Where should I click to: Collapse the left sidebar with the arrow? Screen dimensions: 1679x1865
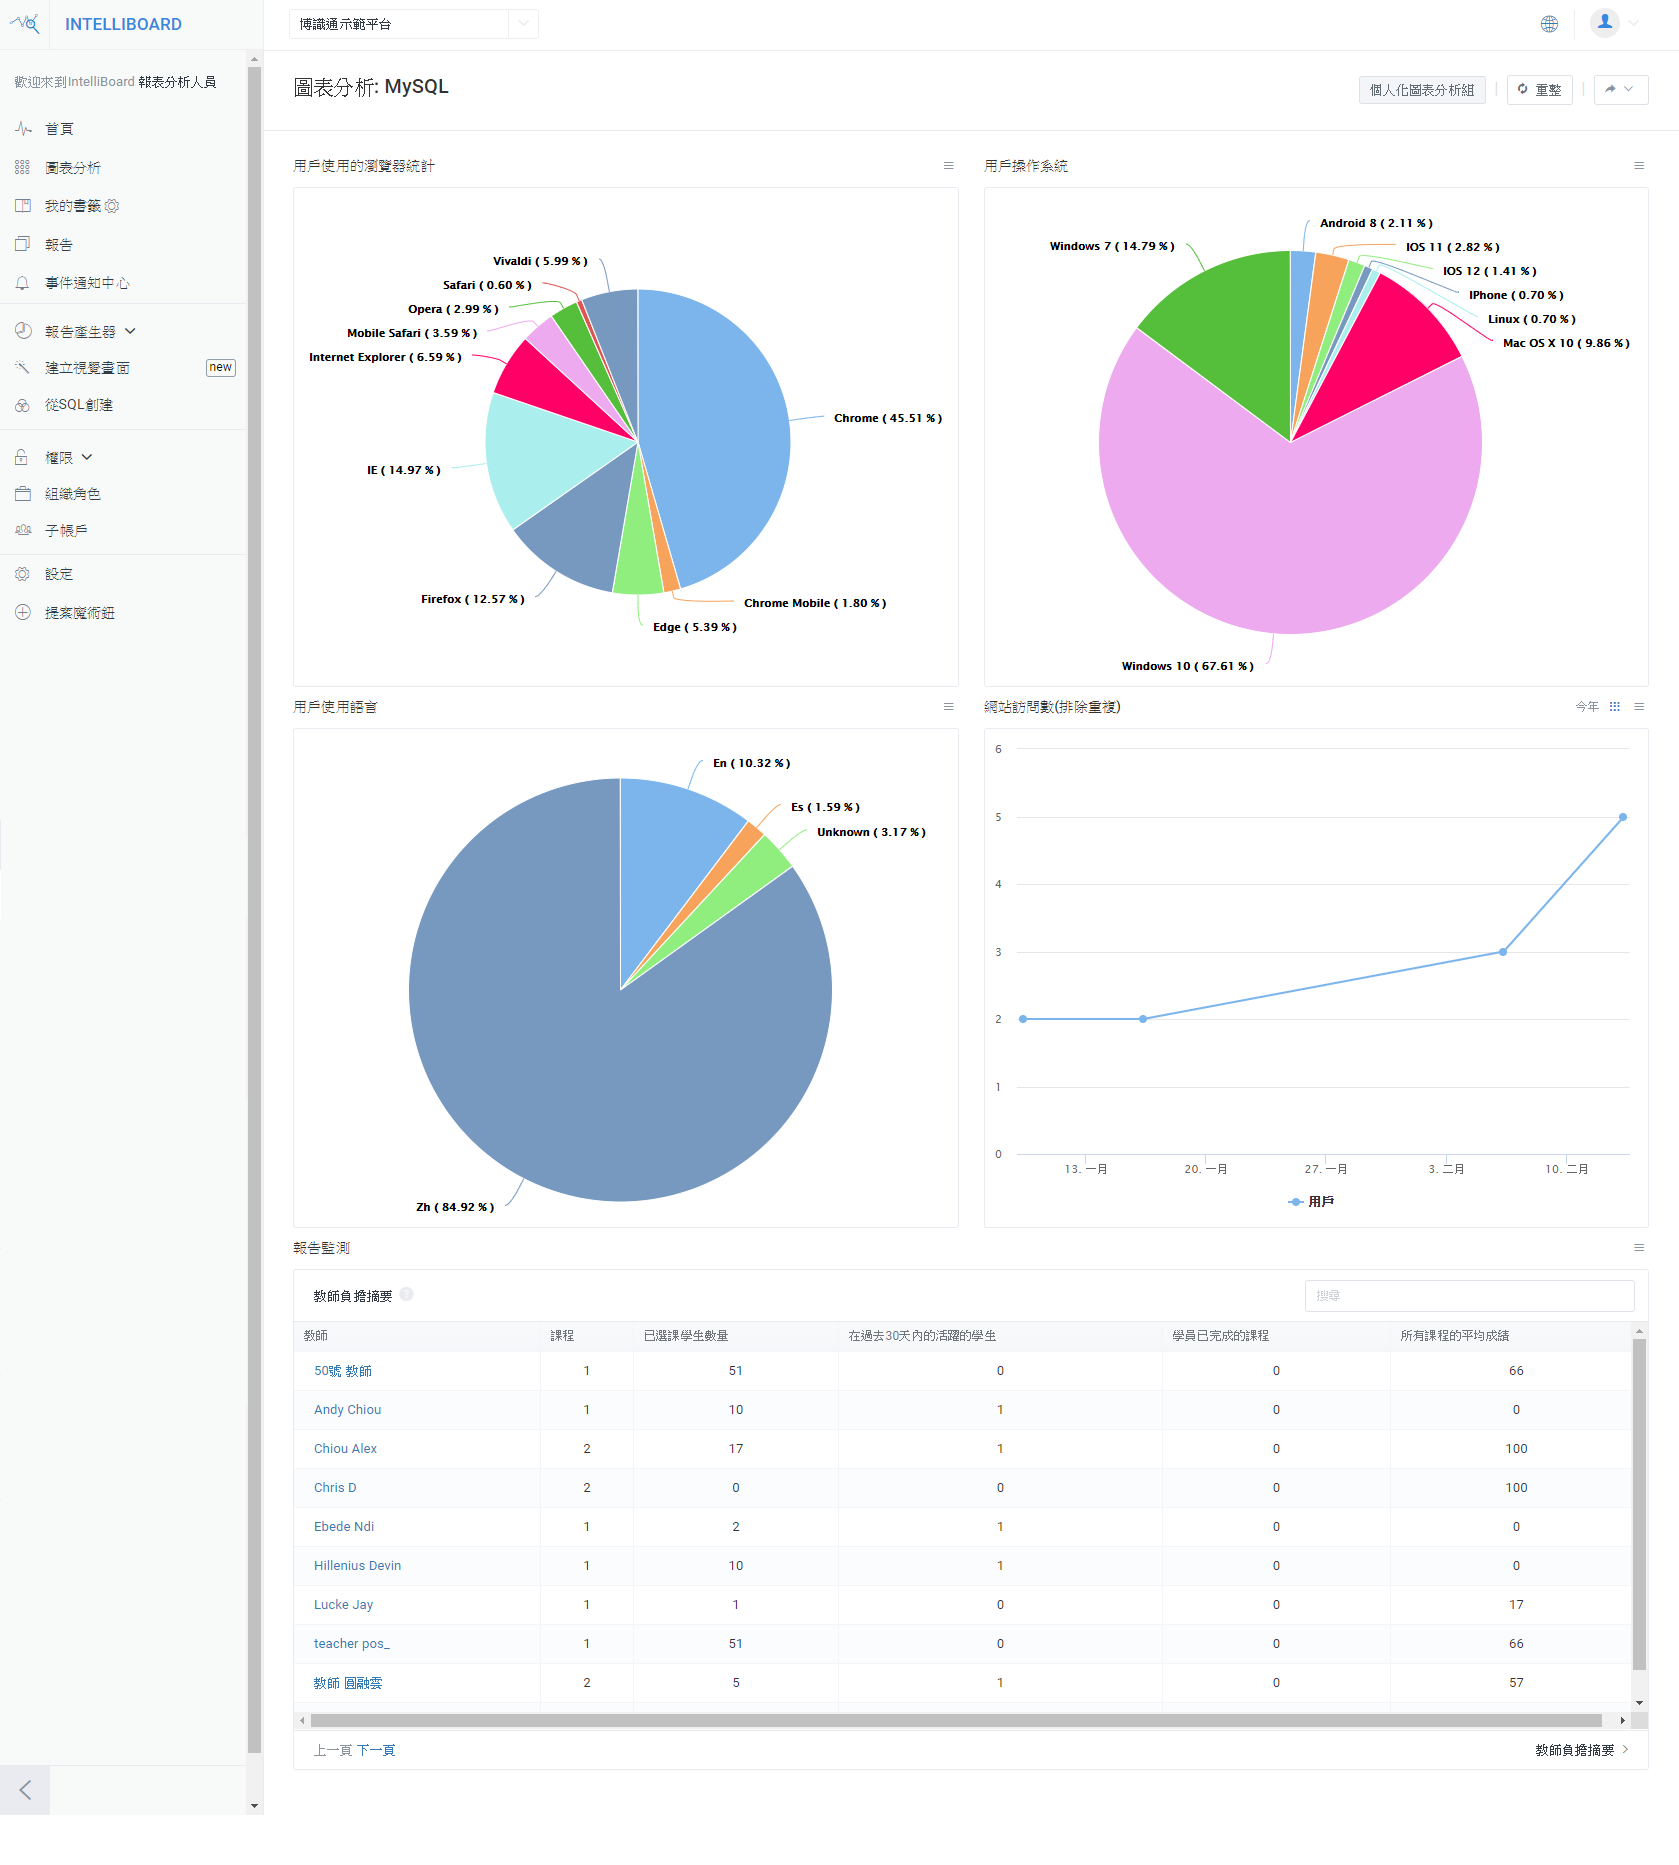pyautogui.click(x=25, y=1790)
